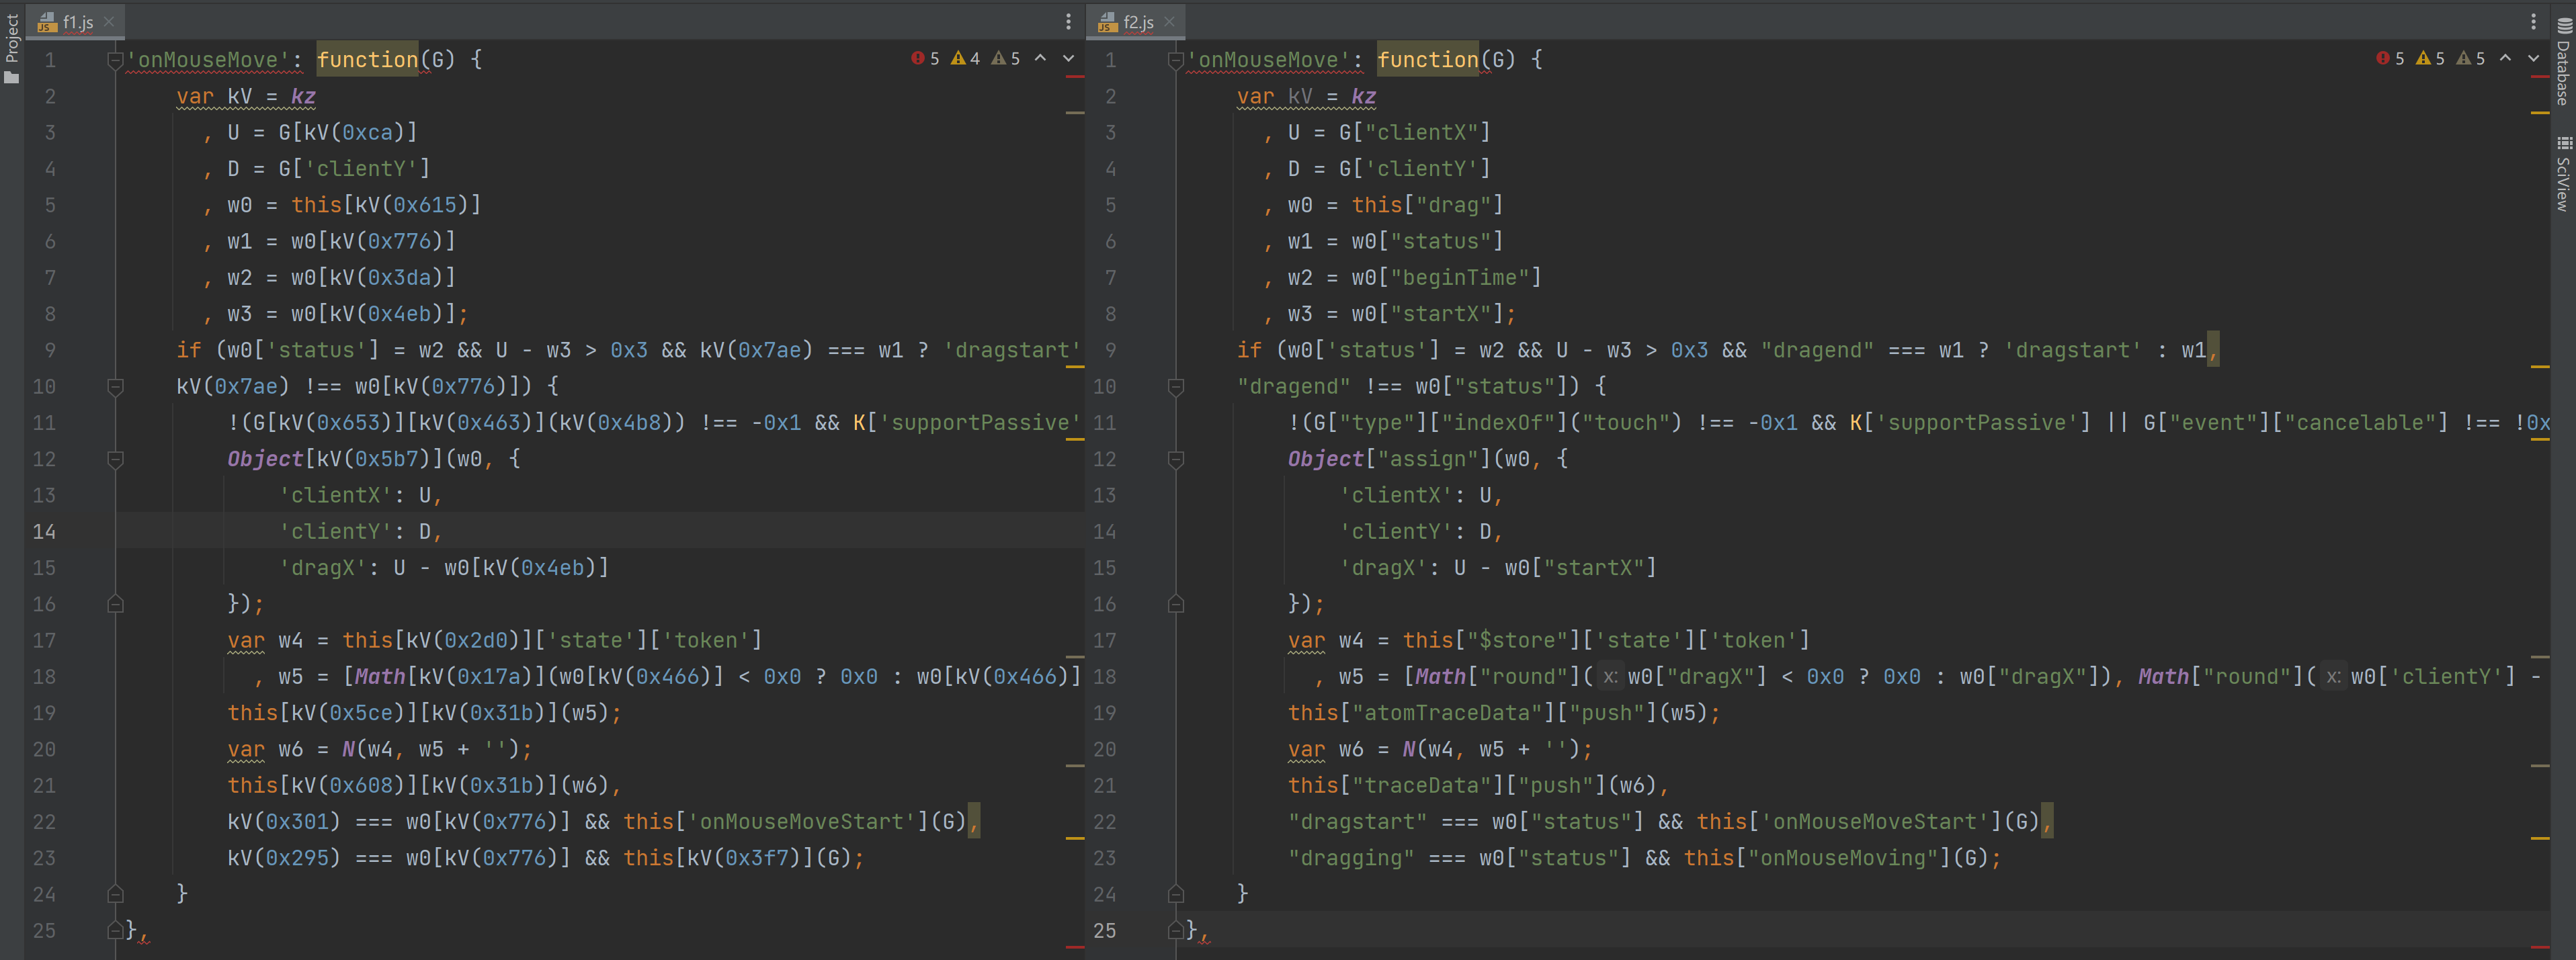
Task: Click the f1.js file type icon
Action: pyautogui.click(x=46, y=22)
